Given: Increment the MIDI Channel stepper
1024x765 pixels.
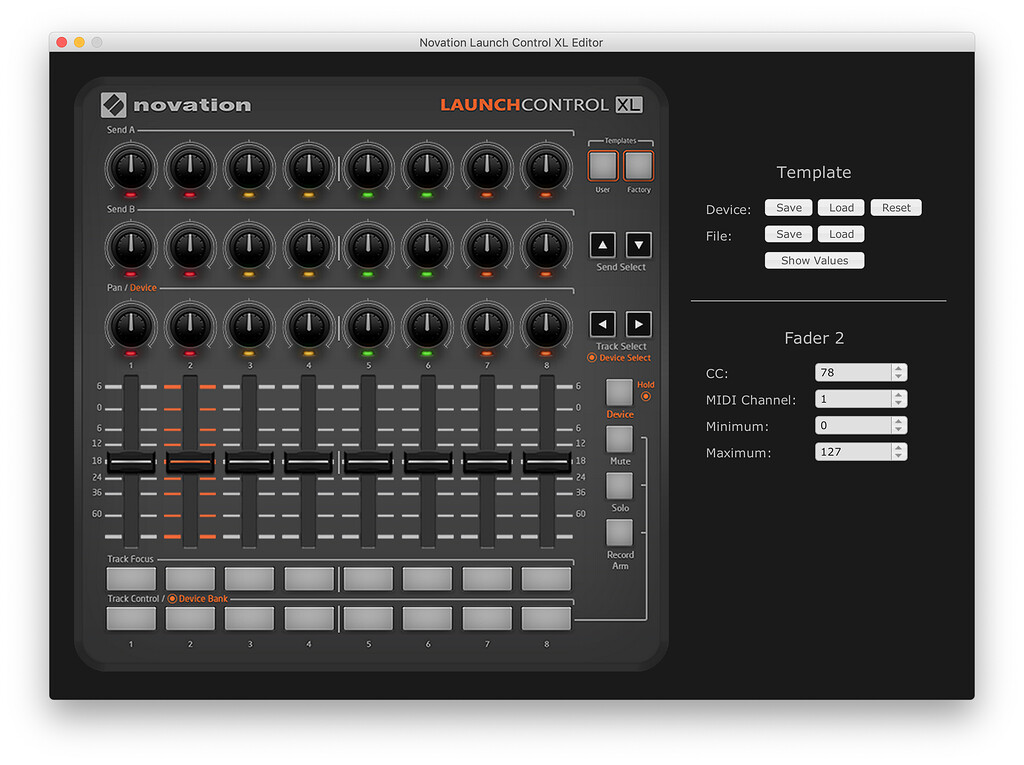Looking at the screenshot, I should pyautogui.click(x=899, y=395).
